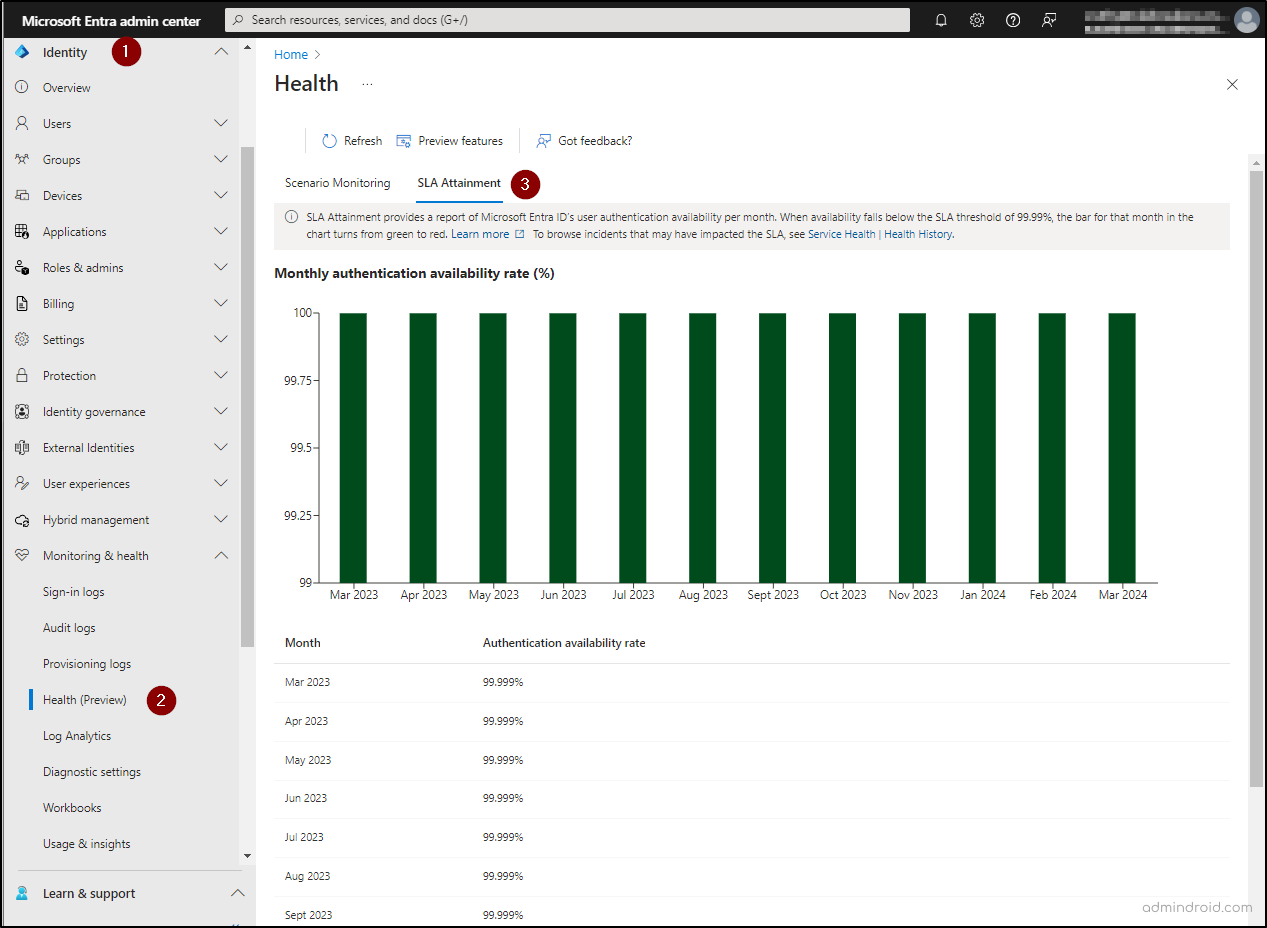Open notifications via the bell icon
This screenshot has height=928, width=1267.
coord(940,19)
